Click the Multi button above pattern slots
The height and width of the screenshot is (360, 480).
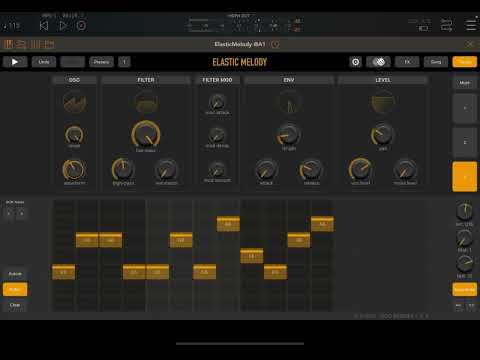pos(465,83)
